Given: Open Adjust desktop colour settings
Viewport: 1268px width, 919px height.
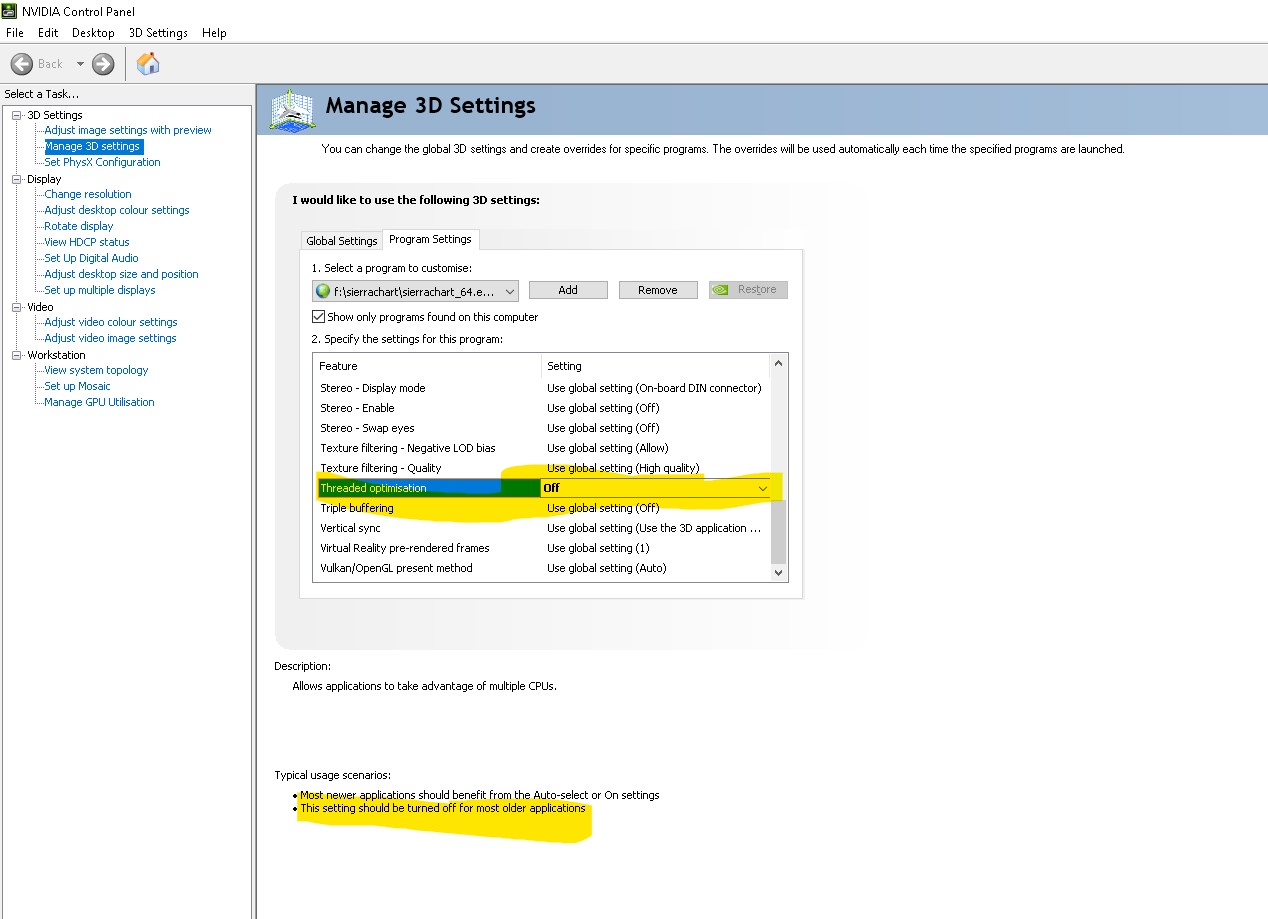Looking at the screenshot, I should (117, 210).
